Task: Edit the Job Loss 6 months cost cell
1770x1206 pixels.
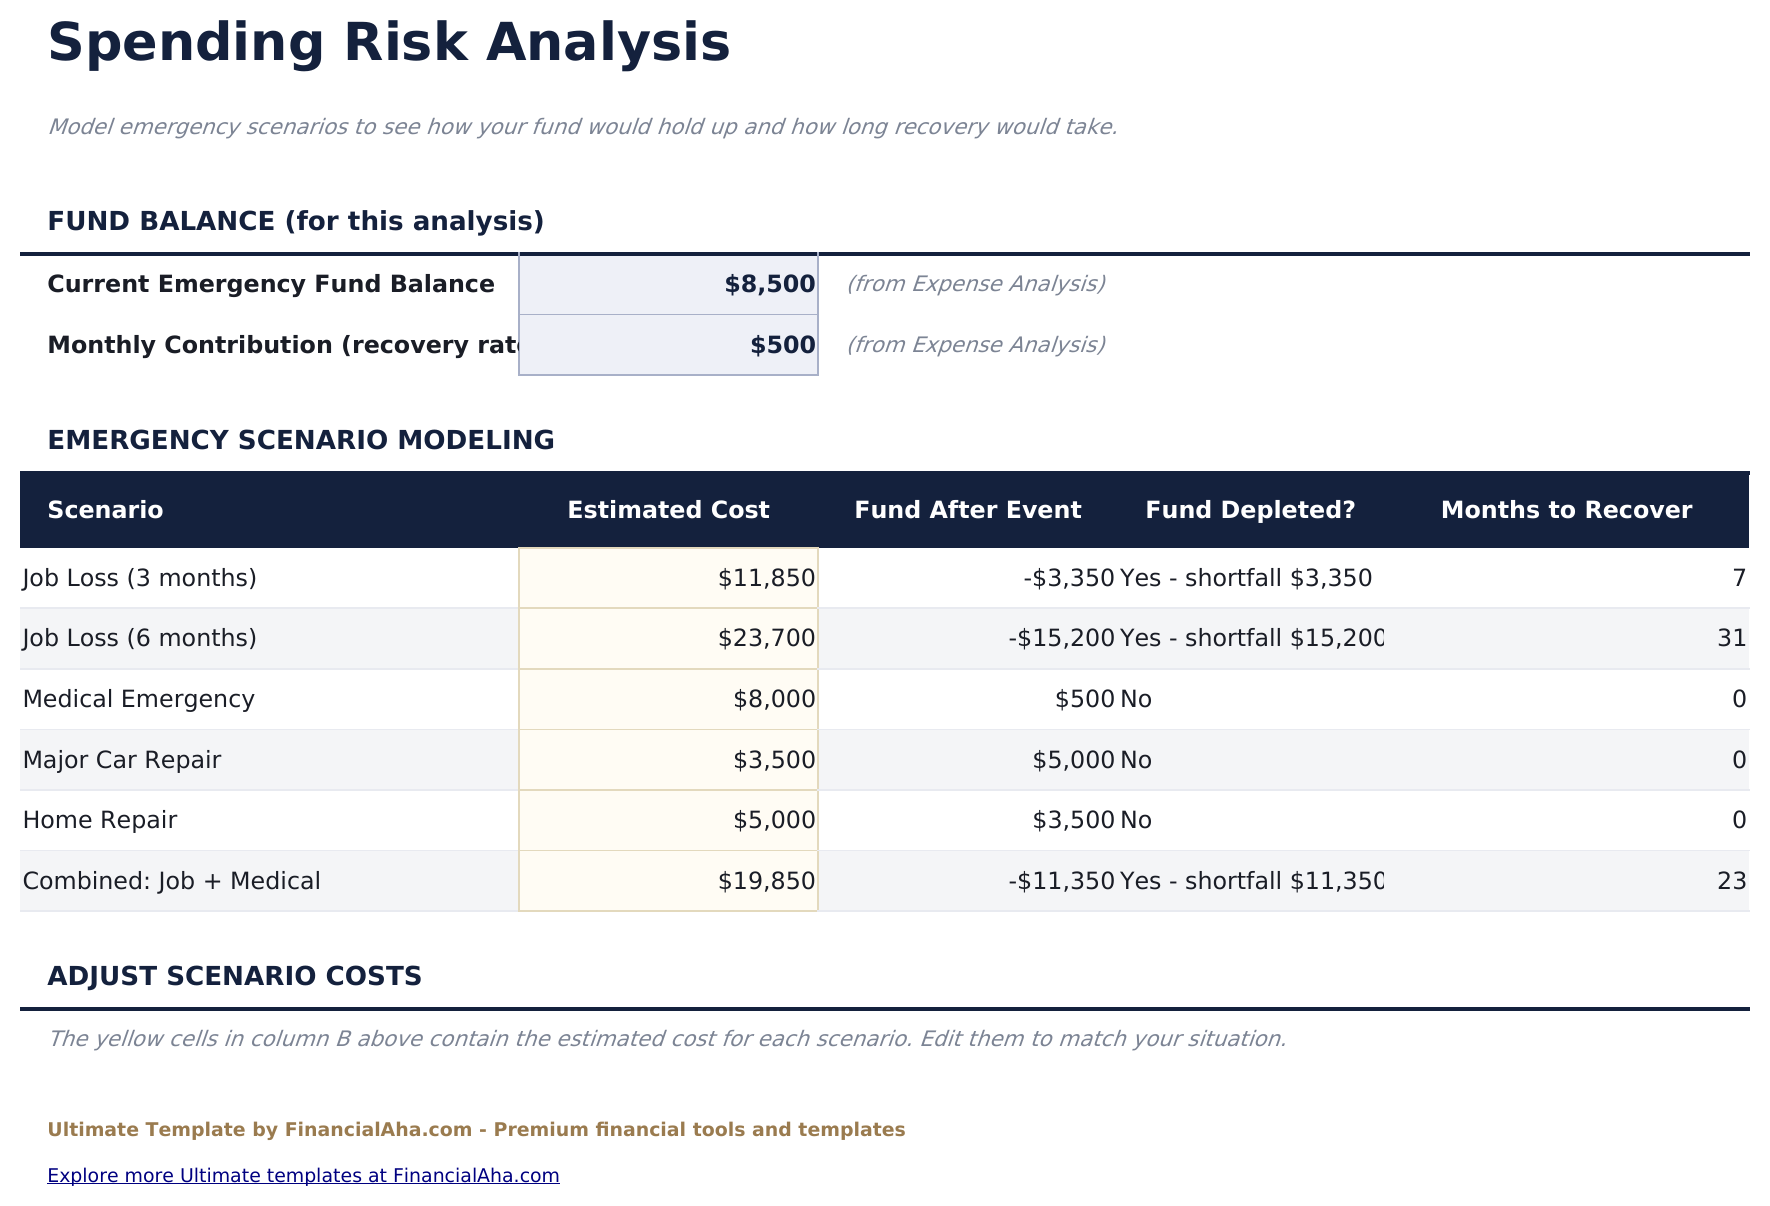Action: coord(668,637)
